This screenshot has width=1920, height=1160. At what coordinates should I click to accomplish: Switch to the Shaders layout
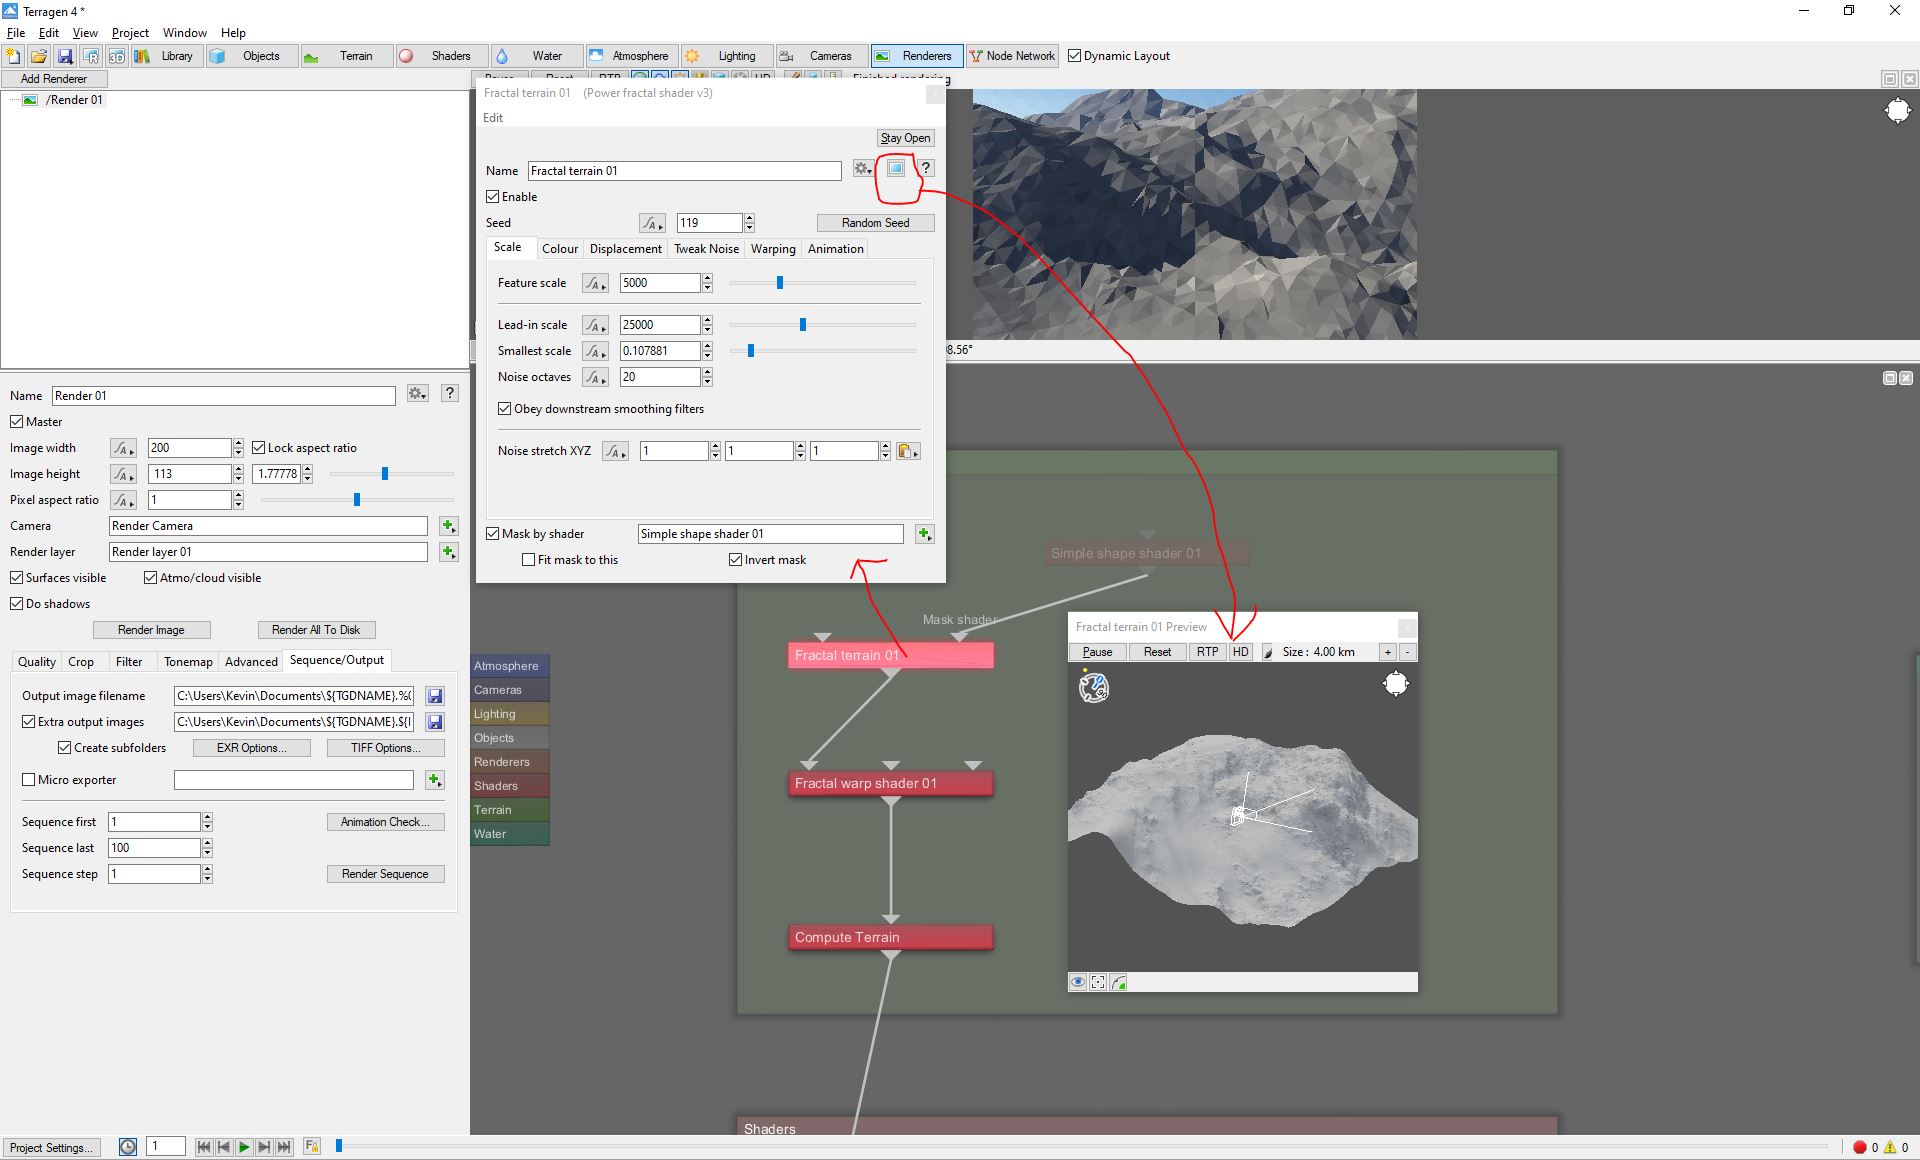[441, 56]
